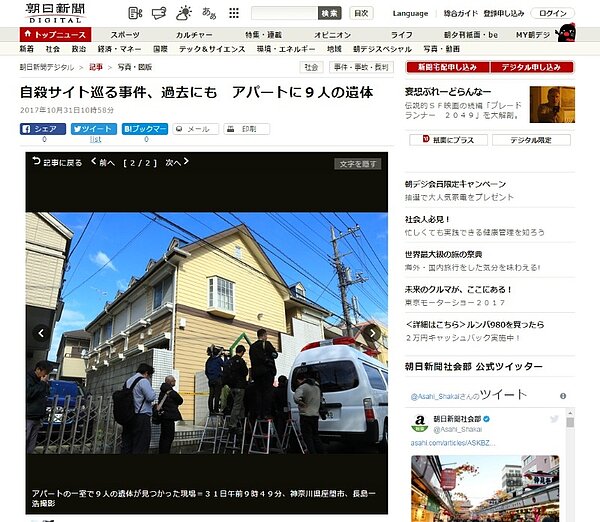Select デジタル限定 tab

(x=531, y=140)
